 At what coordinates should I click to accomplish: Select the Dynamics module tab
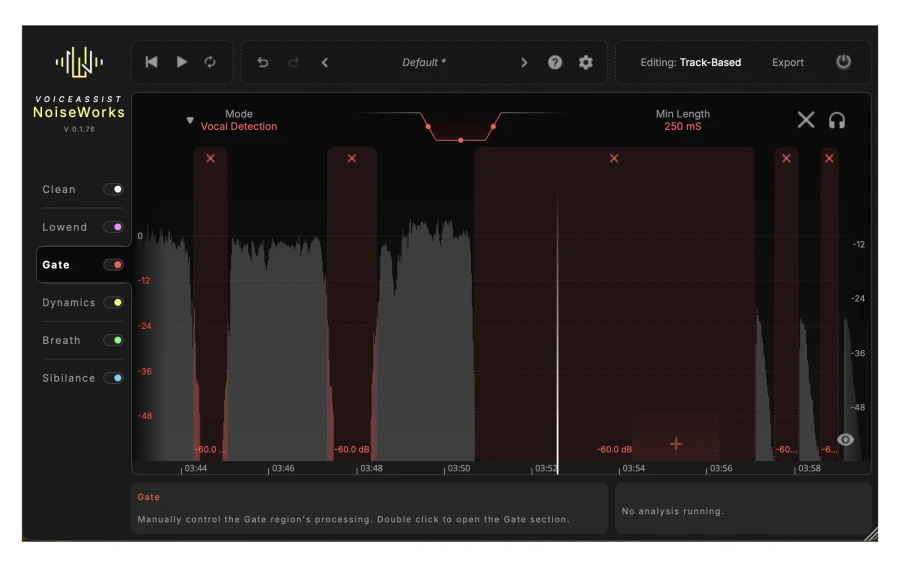[68, 303]
